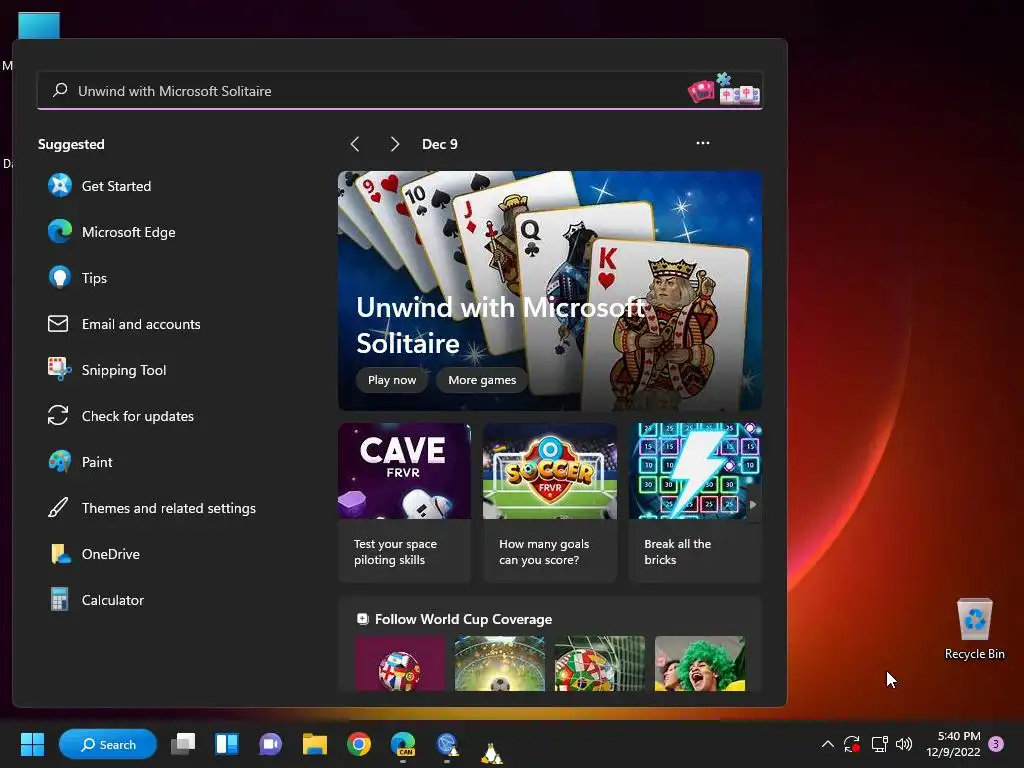Launch the Snipping Tool icon
This screenshot has width=1024, height=768.
coord(59,370)
